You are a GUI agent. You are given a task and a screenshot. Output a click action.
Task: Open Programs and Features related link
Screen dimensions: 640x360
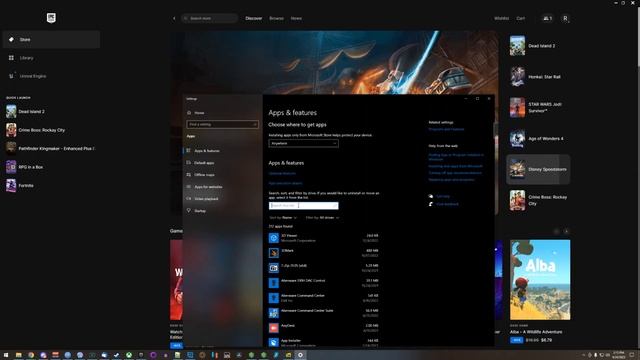(446, 129)
